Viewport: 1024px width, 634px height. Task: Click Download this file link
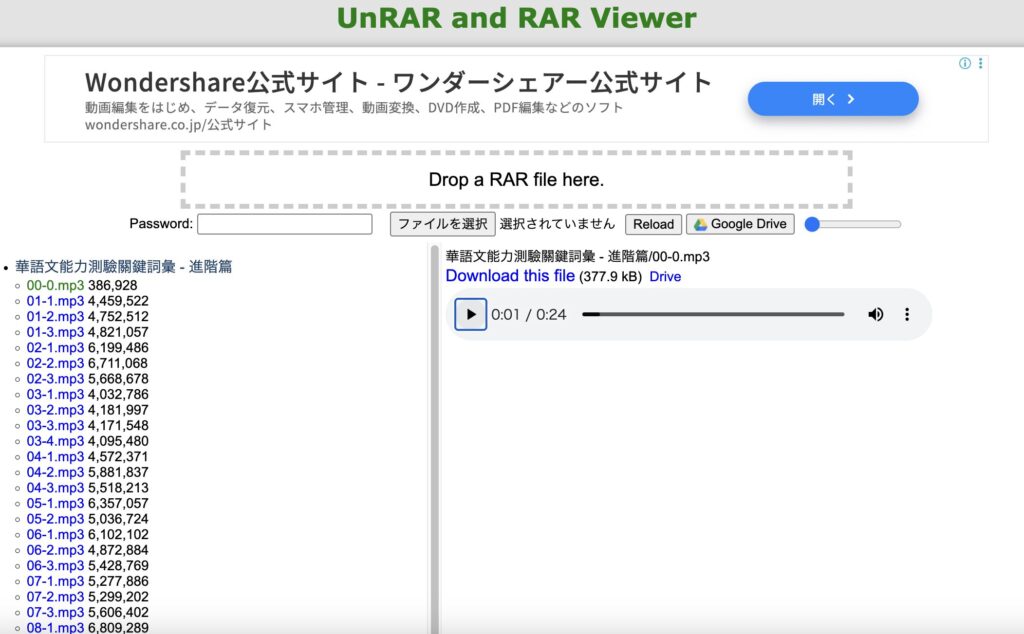pyautogui.click(x=510, y=276)
